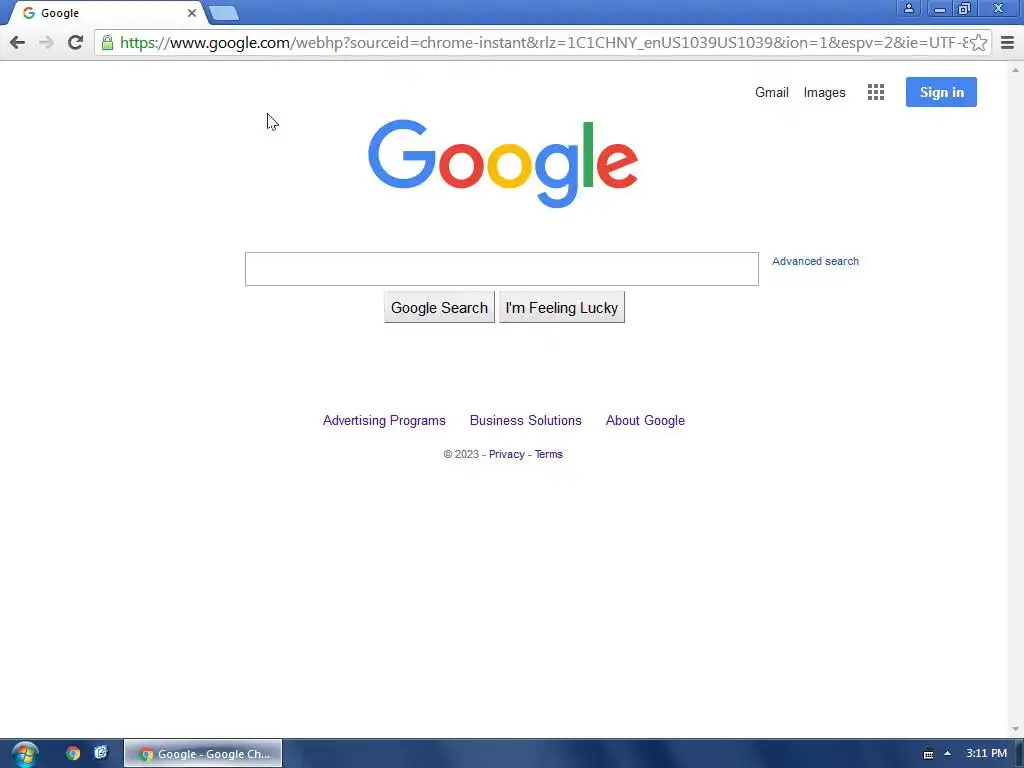This screenshot has width=1024, height=768.
Task: Restore down the Chrome window
Action: click(964, 8)
